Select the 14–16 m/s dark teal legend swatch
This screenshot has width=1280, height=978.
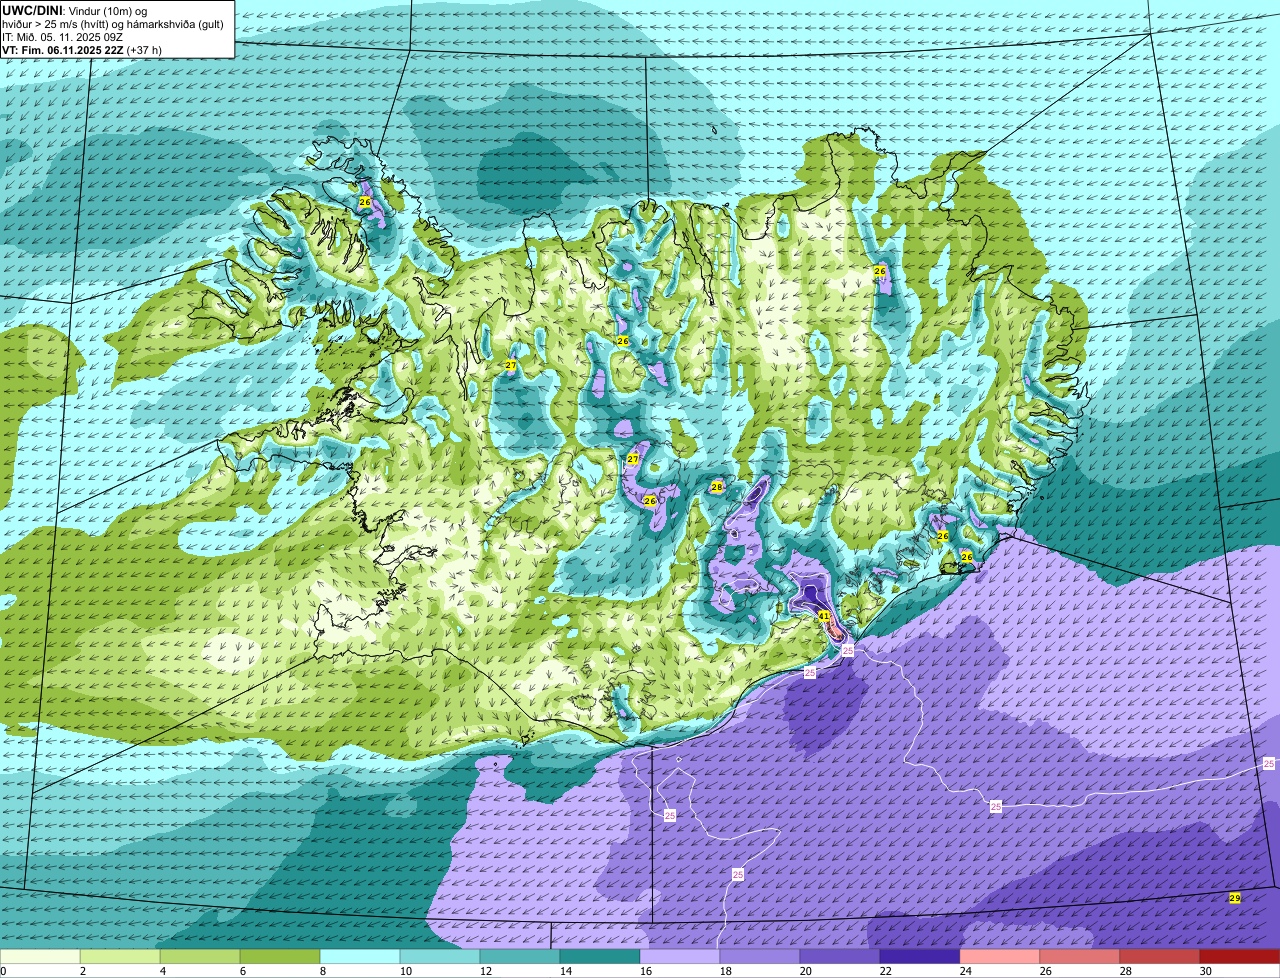[x=600, y=956]
